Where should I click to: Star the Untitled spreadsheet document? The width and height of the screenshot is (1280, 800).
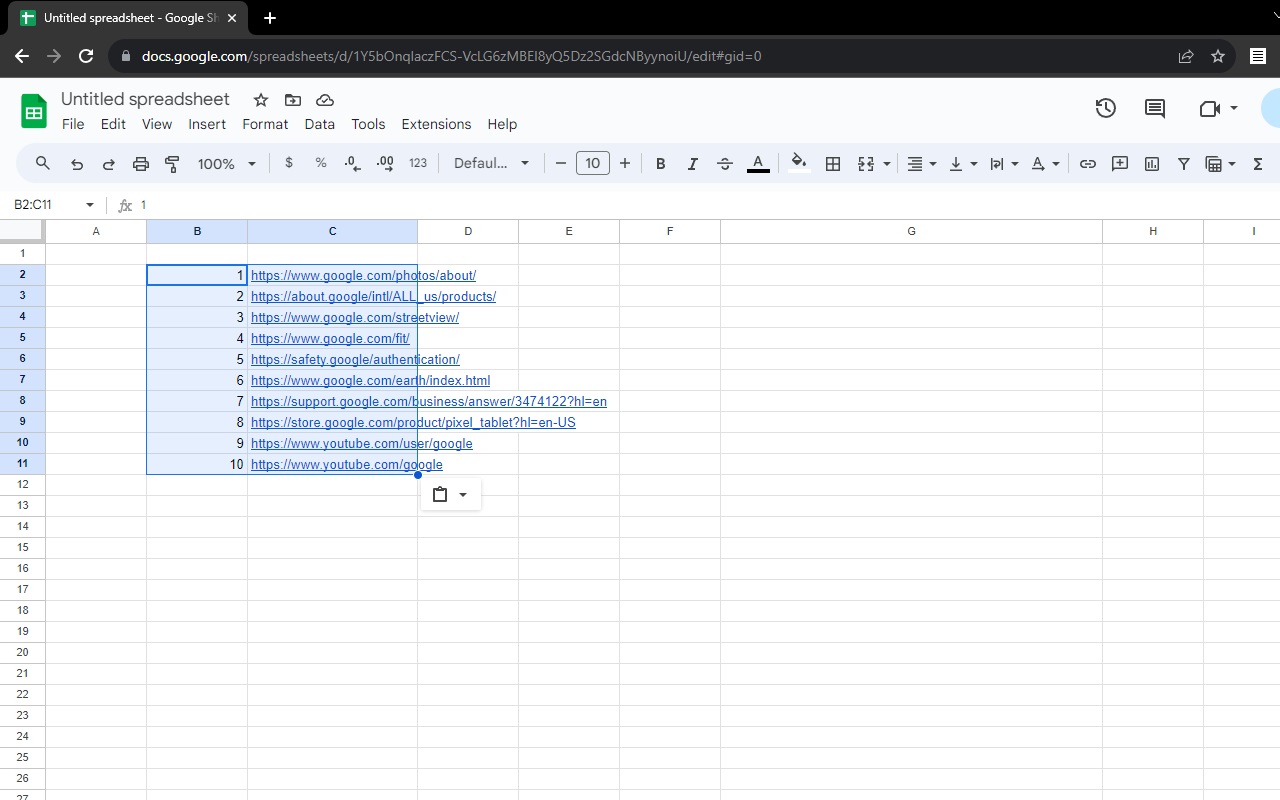coord(261,100)
